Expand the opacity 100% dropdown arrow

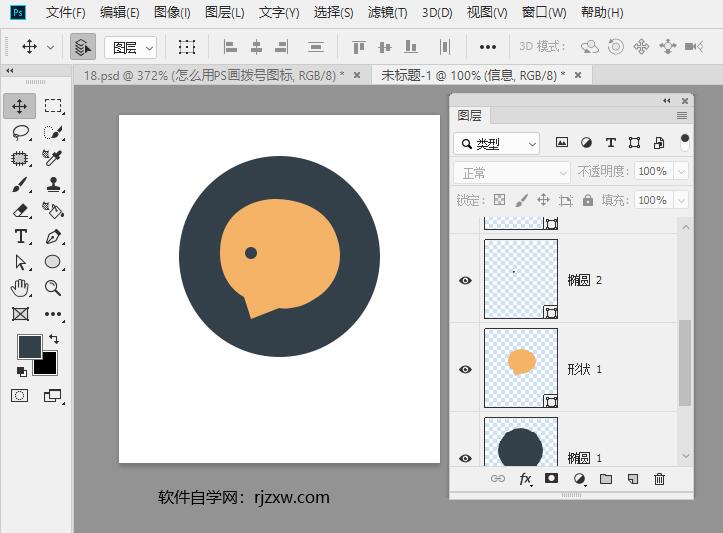682,172
